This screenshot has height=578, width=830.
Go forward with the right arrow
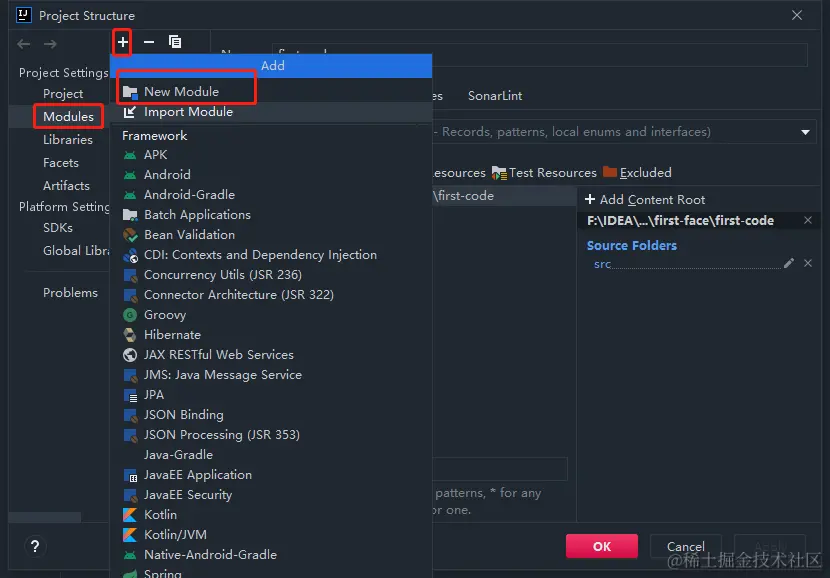tap(50, 44)
